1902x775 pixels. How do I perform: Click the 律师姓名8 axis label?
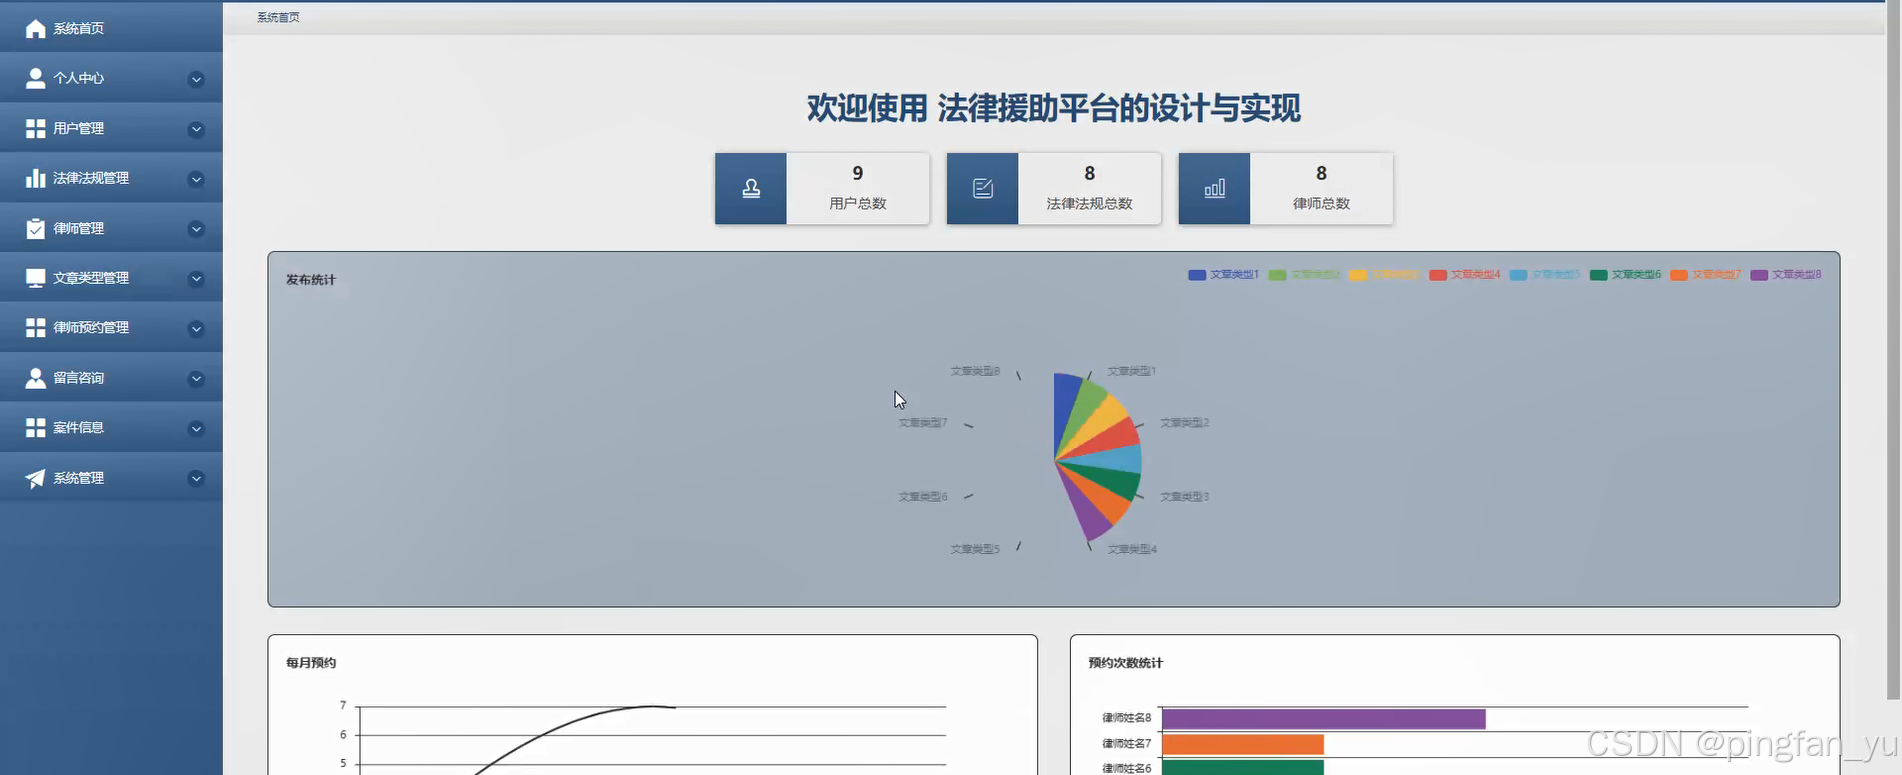[x=1126, y=718]
